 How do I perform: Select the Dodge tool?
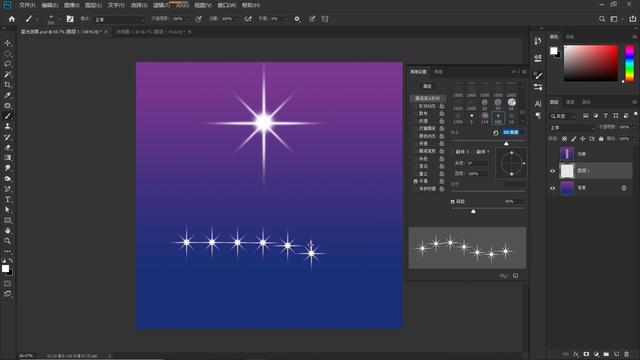click(7, 178)
